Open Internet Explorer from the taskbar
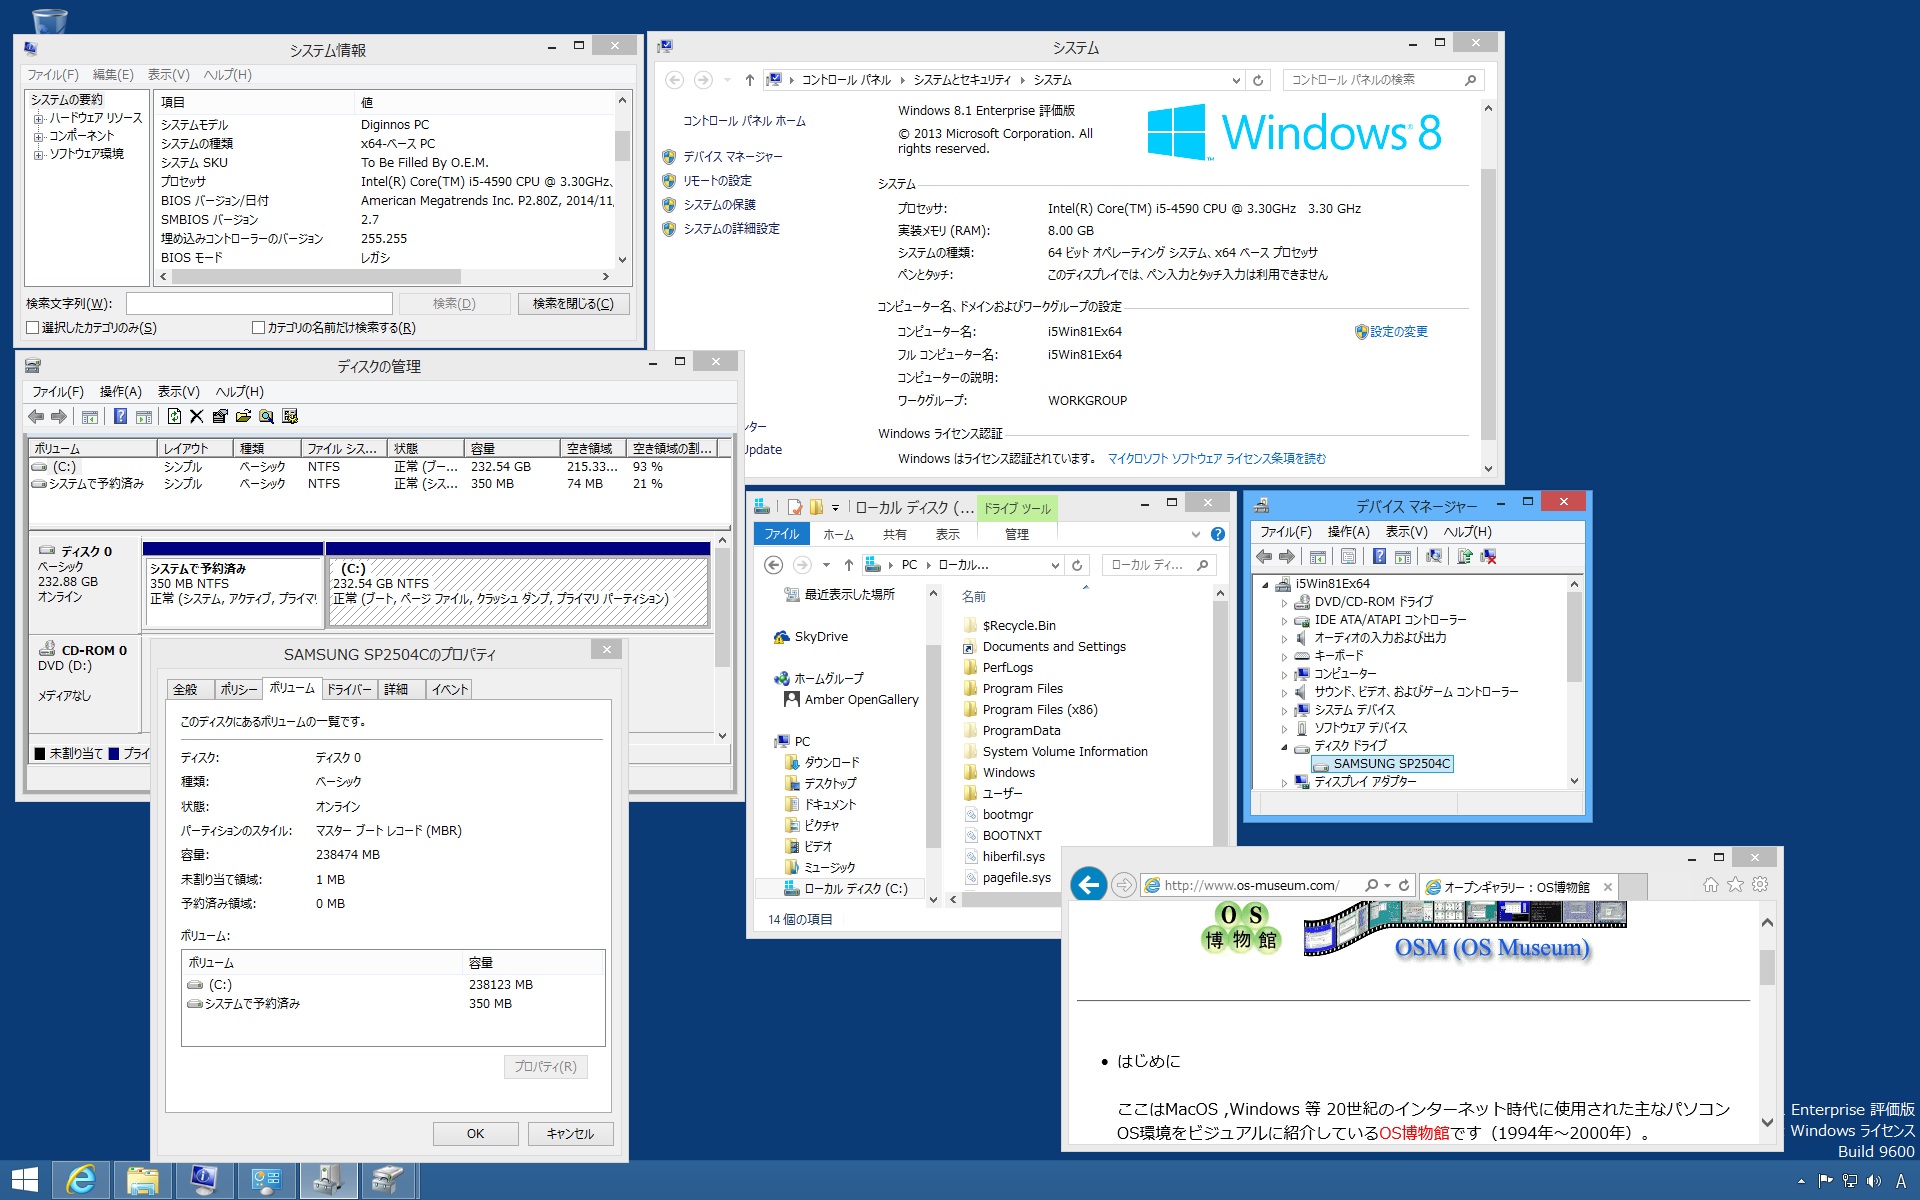1920x1200 pixels. click(x=81, y=1180)
